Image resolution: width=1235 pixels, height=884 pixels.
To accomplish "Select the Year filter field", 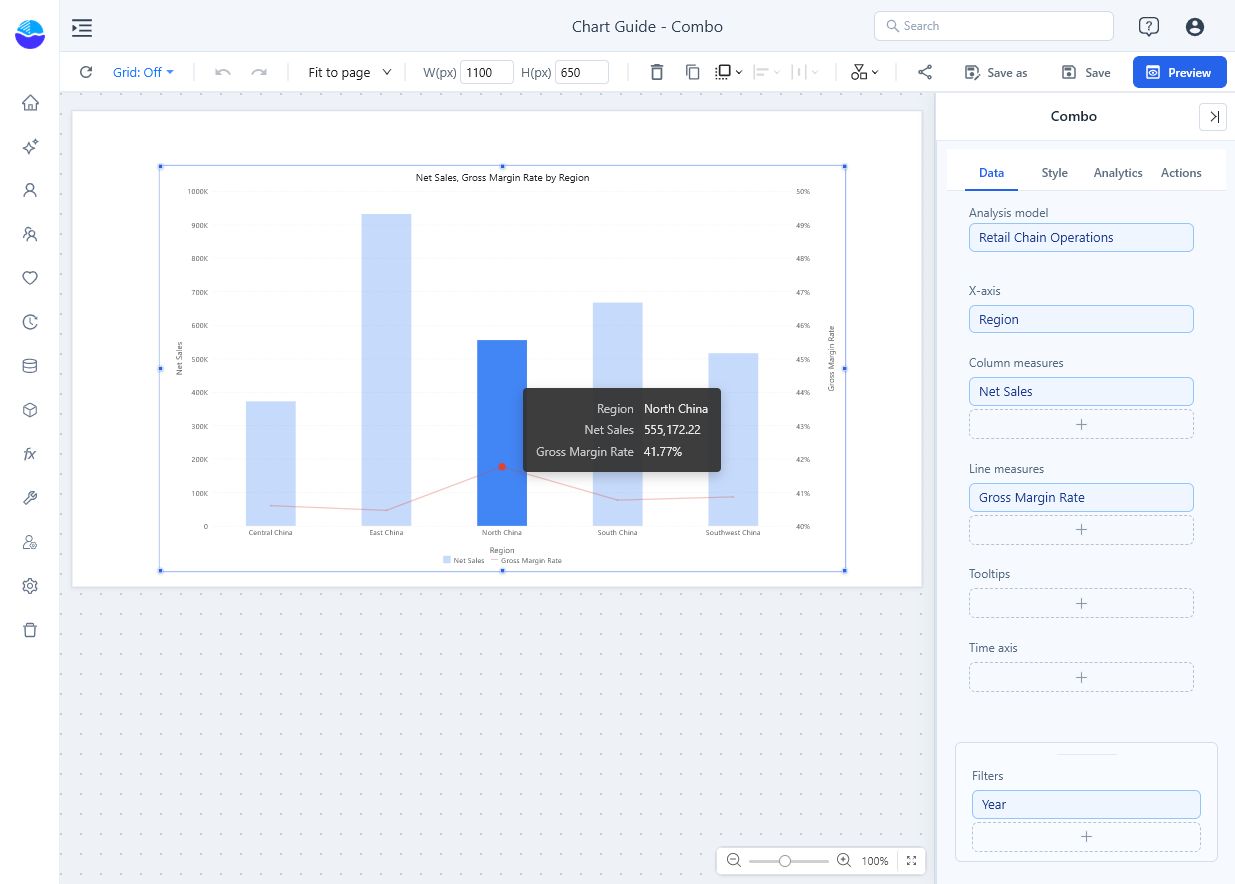I will tap(1086, 805).
